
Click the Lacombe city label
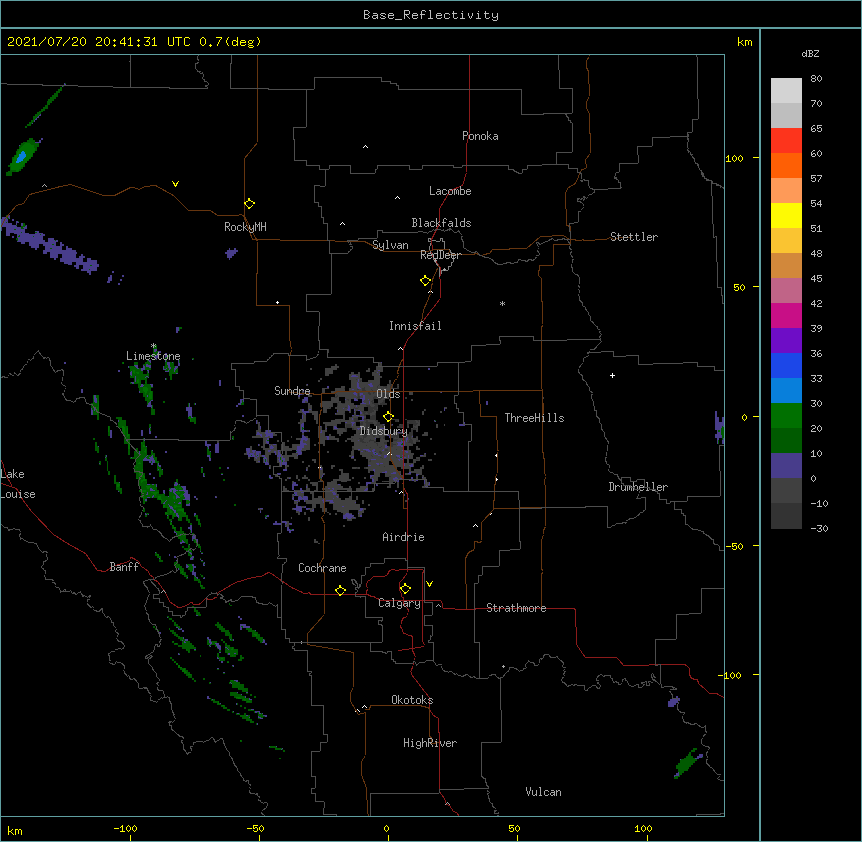pos(450,191)
